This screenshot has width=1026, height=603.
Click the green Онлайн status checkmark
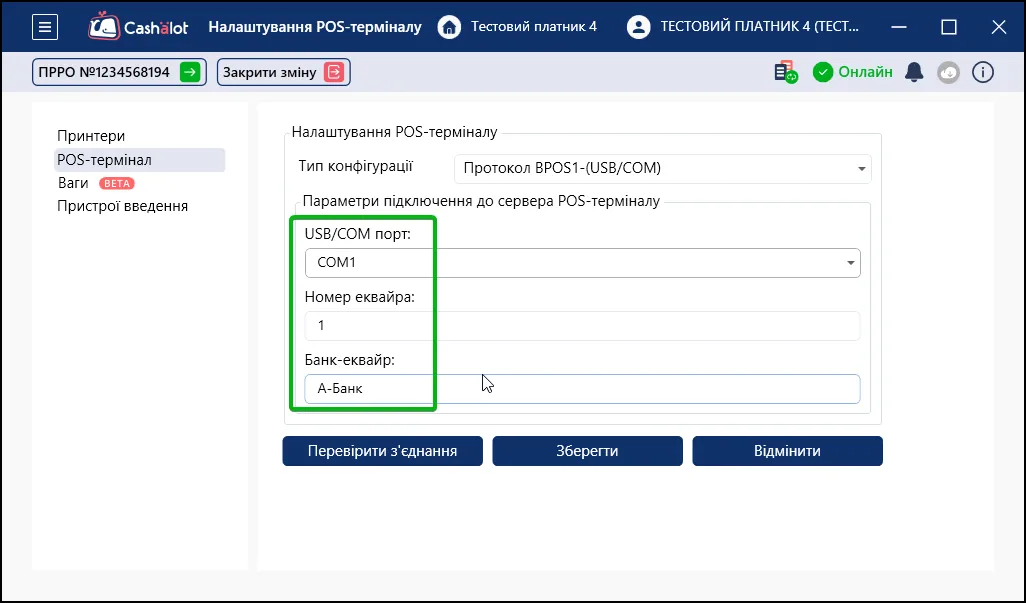(x=823, y=72)
